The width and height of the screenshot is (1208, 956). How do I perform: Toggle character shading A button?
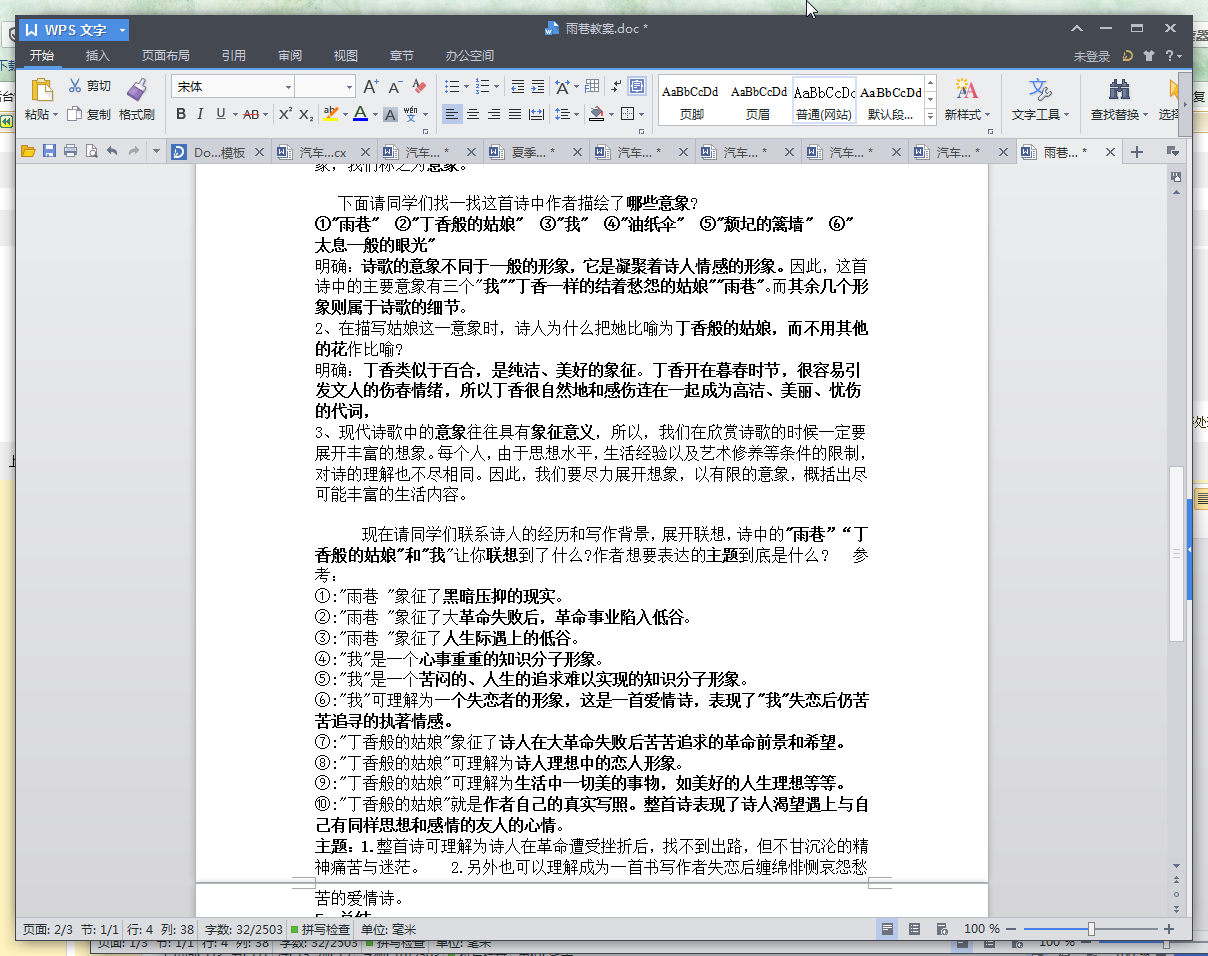pyautogui.click(x=390, y=114)
